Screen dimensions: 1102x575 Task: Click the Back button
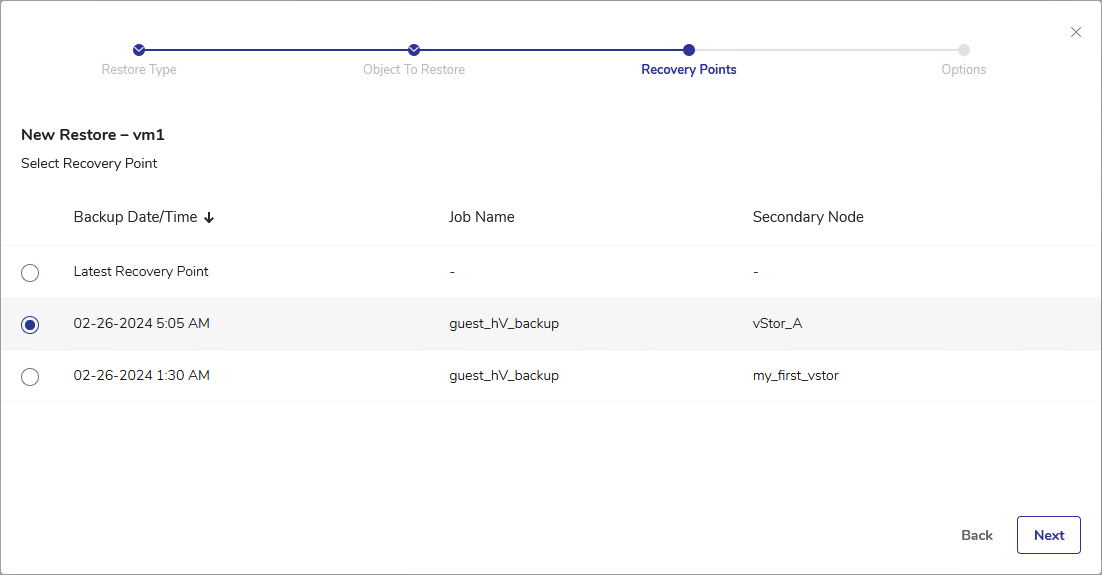[x=976, y=535]
